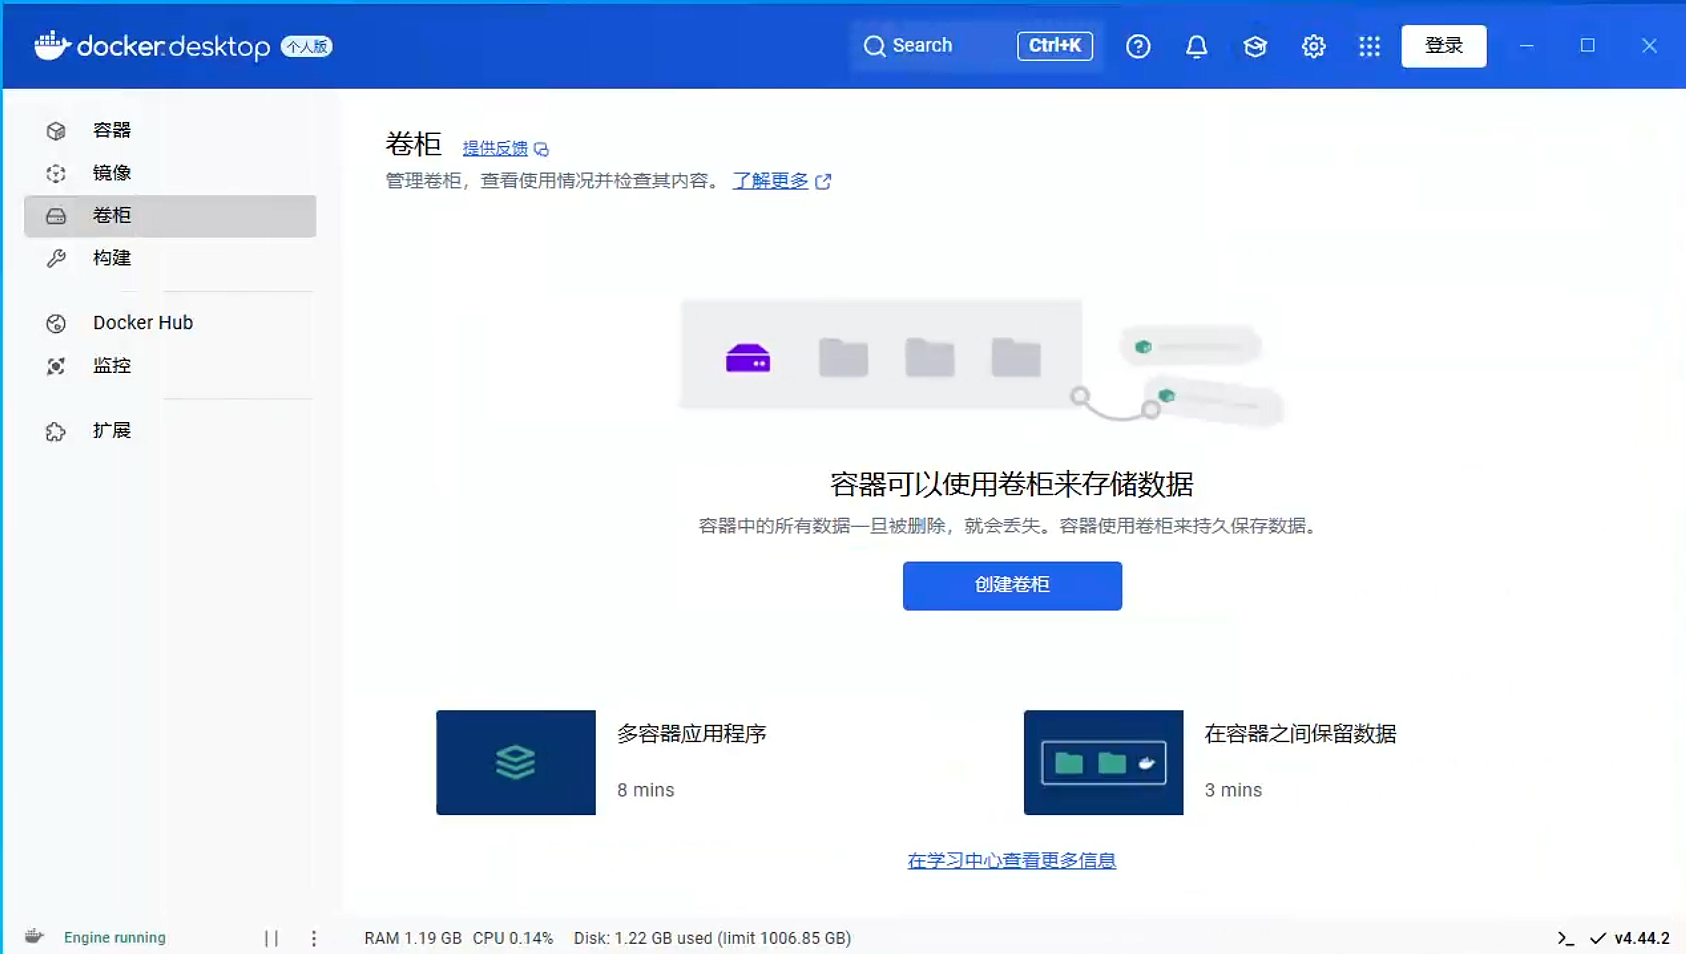This screenshot has height=954, width=1686.
Task: Open the Builds (构建) sidebar item
Action: 170,258
